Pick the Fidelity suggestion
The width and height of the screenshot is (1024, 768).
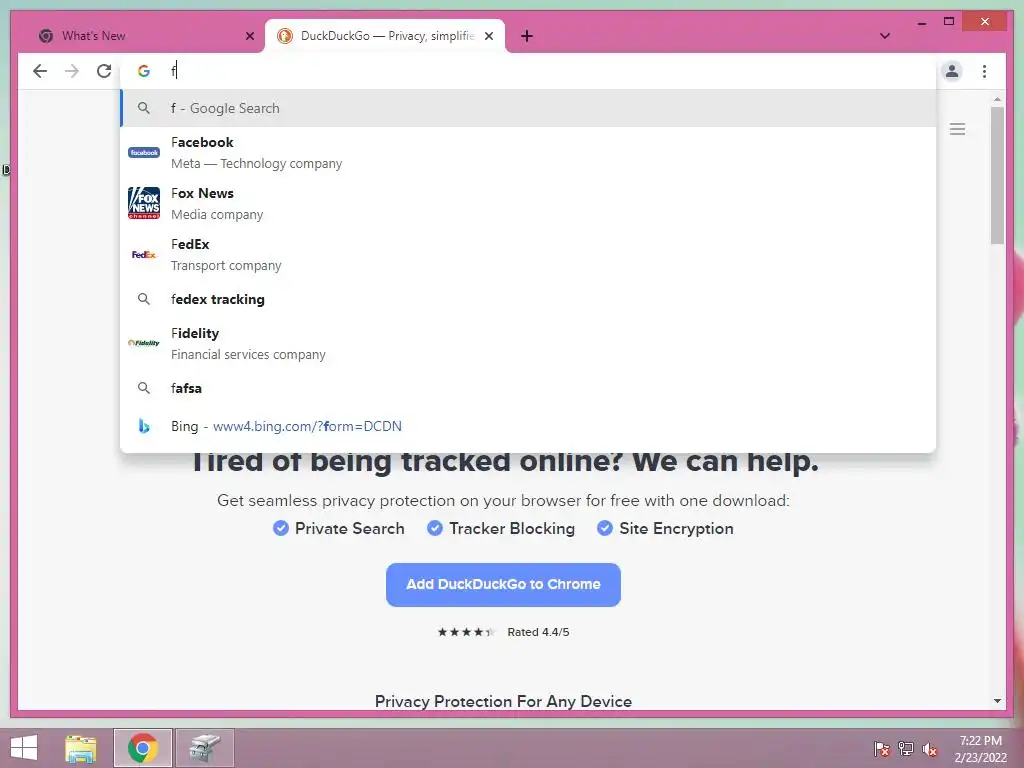point(528,344)
